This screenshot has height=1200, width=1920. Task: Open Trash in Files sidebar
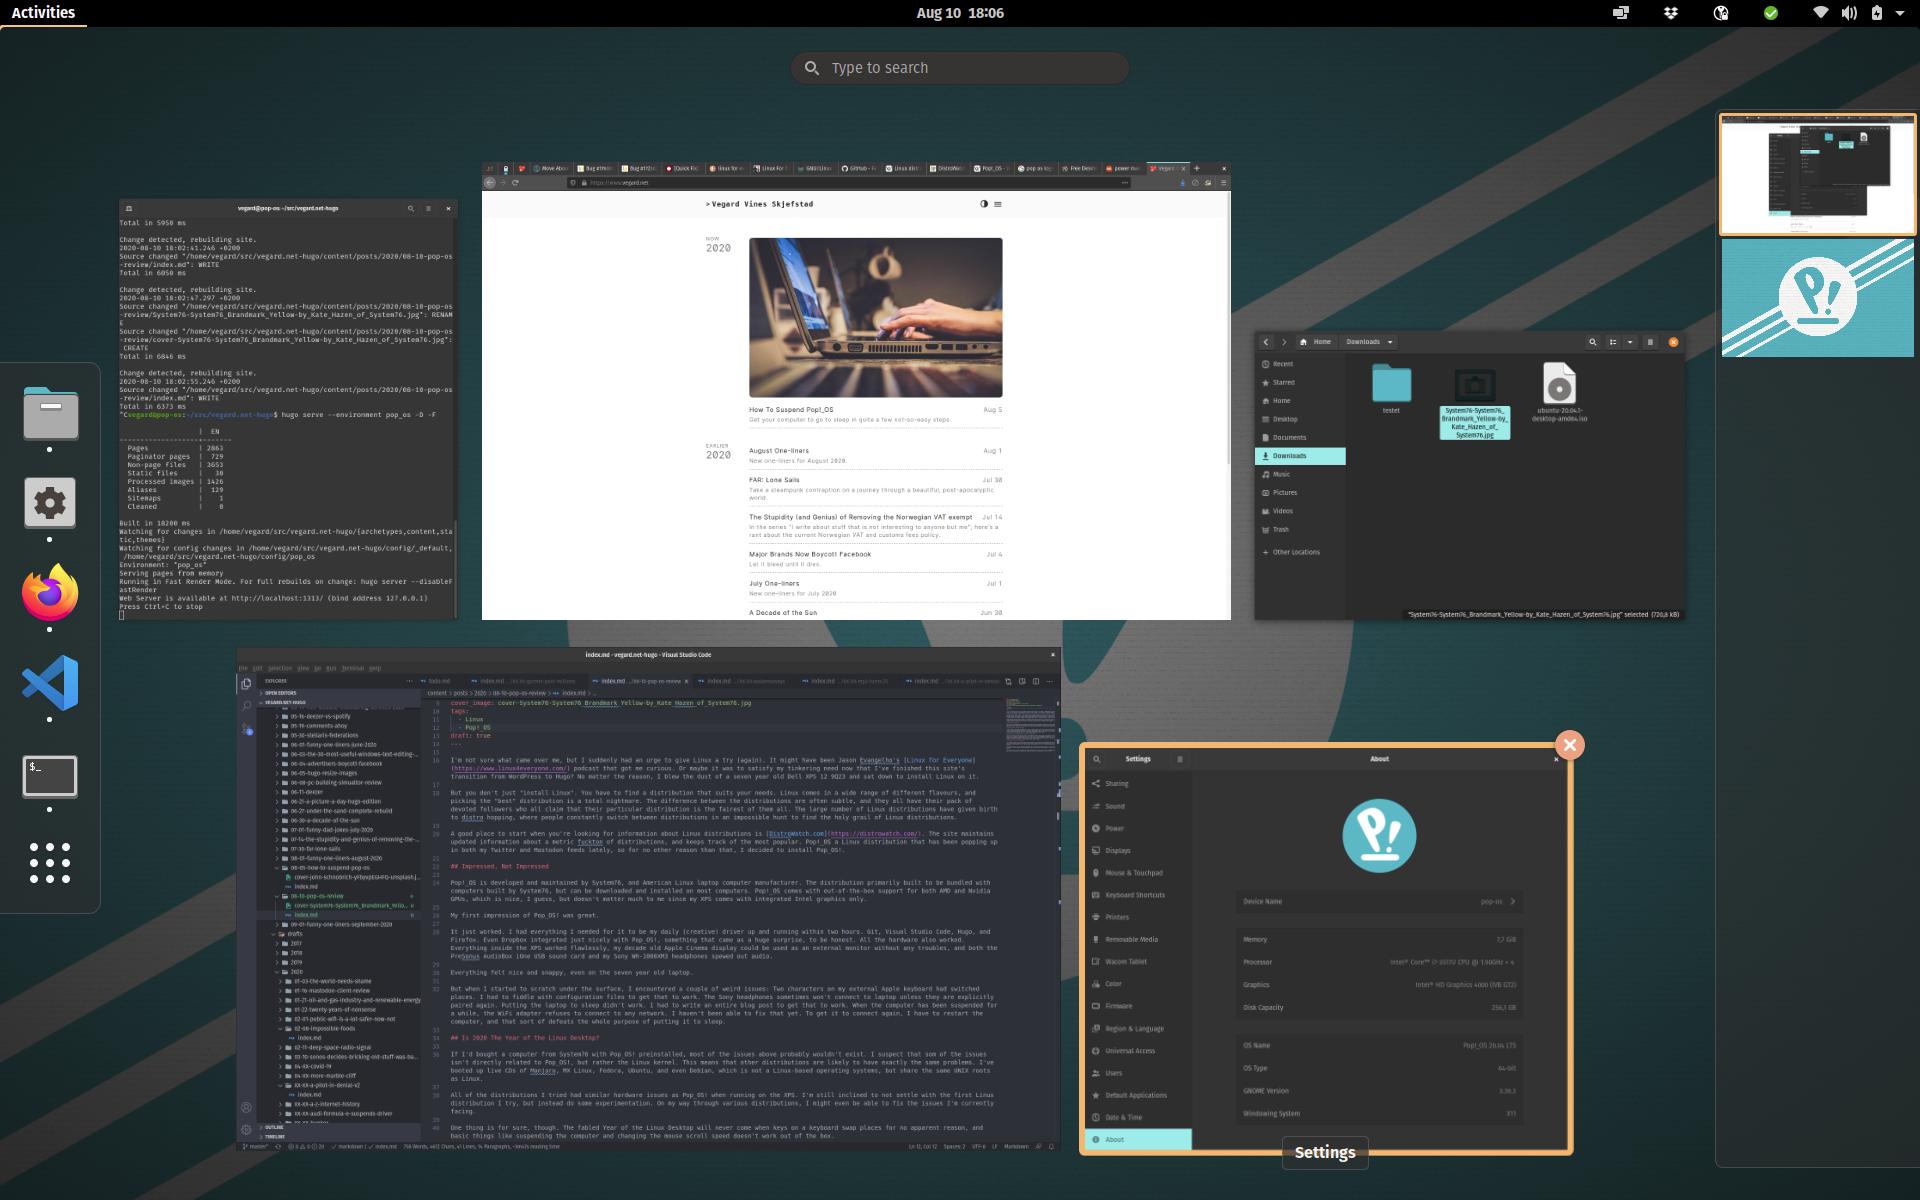point(1300,529)
